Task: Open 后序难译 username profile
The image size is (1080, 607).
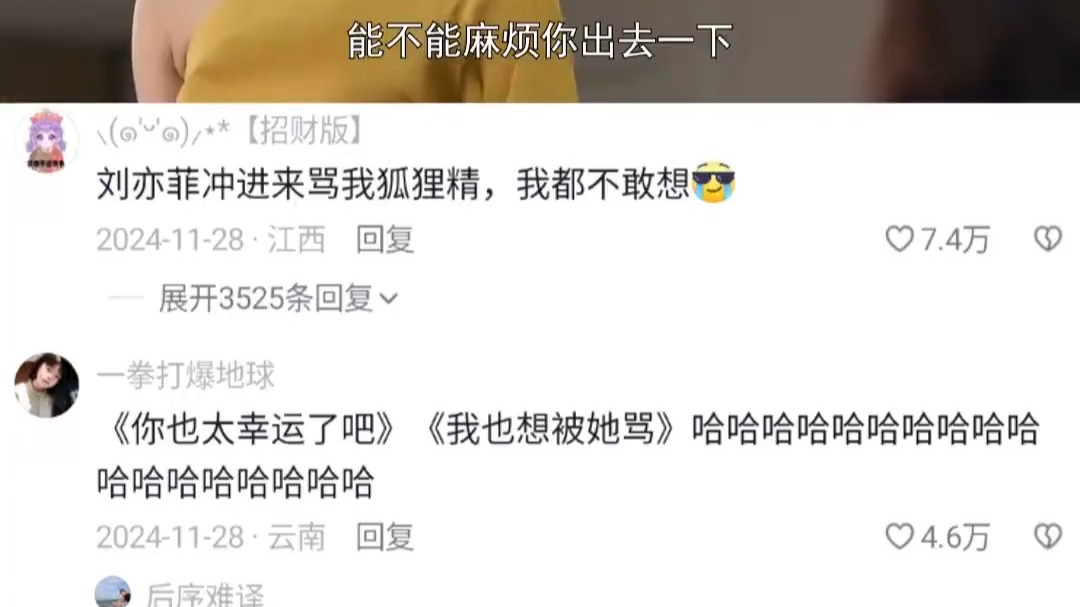Action: point(205,595)
